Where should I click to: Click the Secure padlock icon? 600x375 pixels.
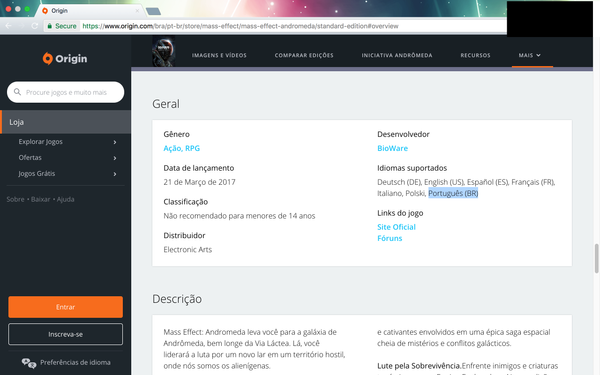pos(49,26)
